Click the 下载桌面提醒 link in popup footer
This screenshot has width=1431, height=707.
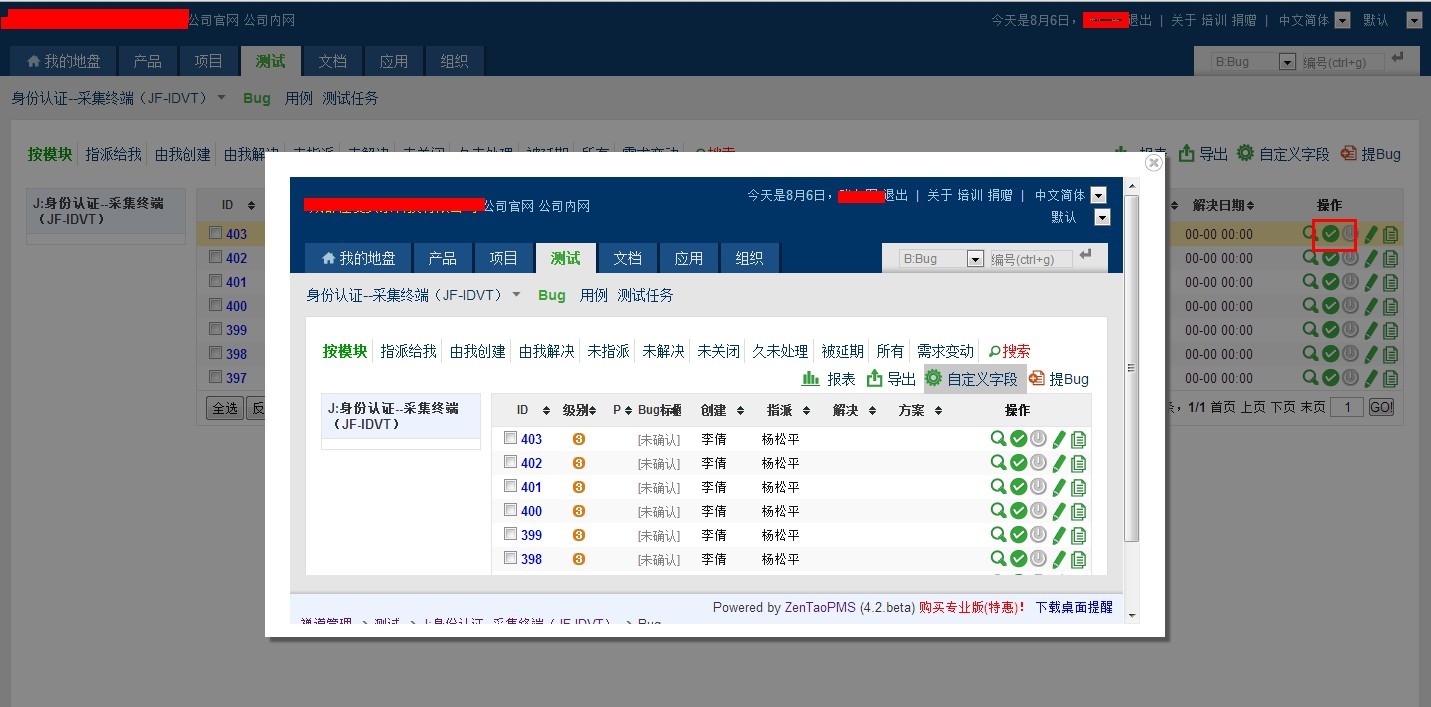tap(1073, 607)
